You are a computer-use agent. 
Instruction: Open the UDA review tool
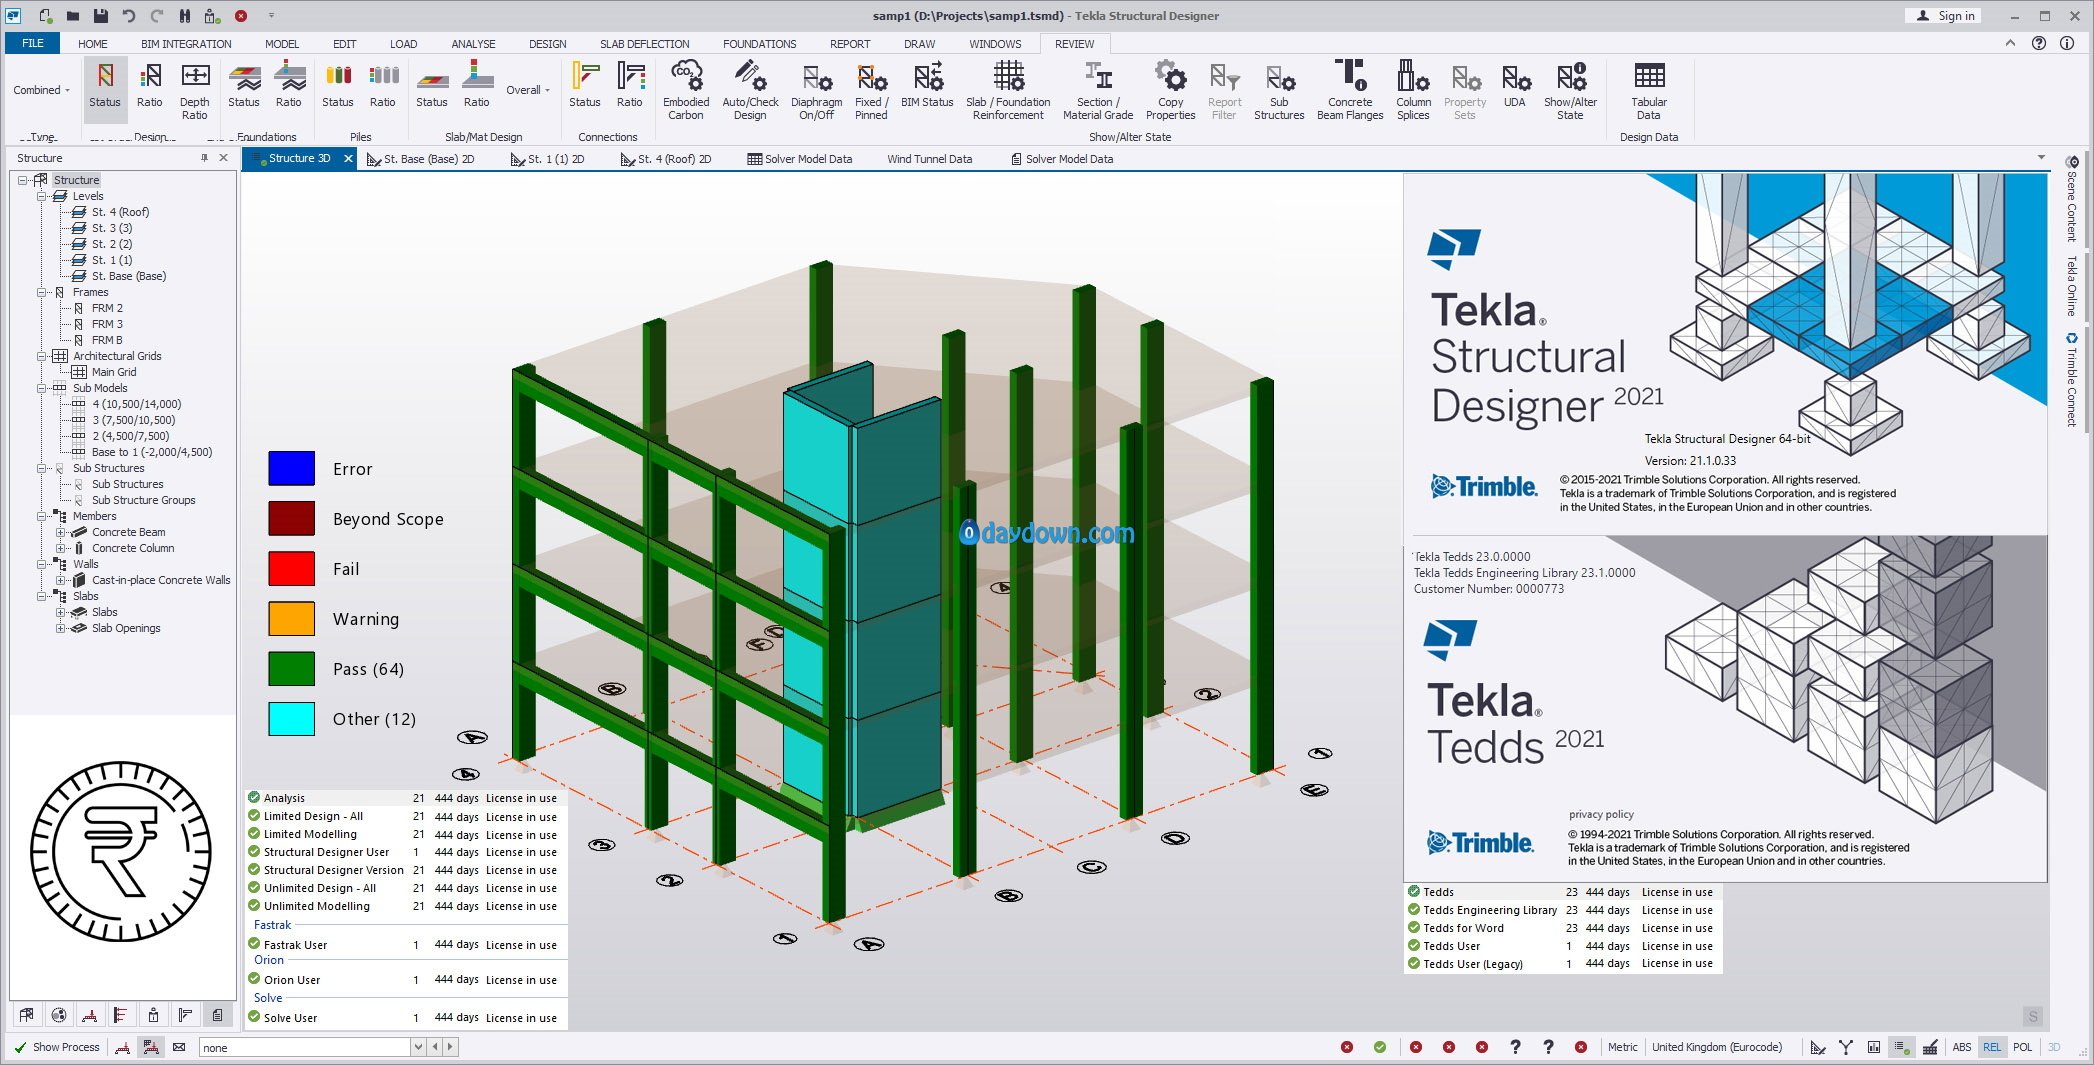(x=1515, y=84)
